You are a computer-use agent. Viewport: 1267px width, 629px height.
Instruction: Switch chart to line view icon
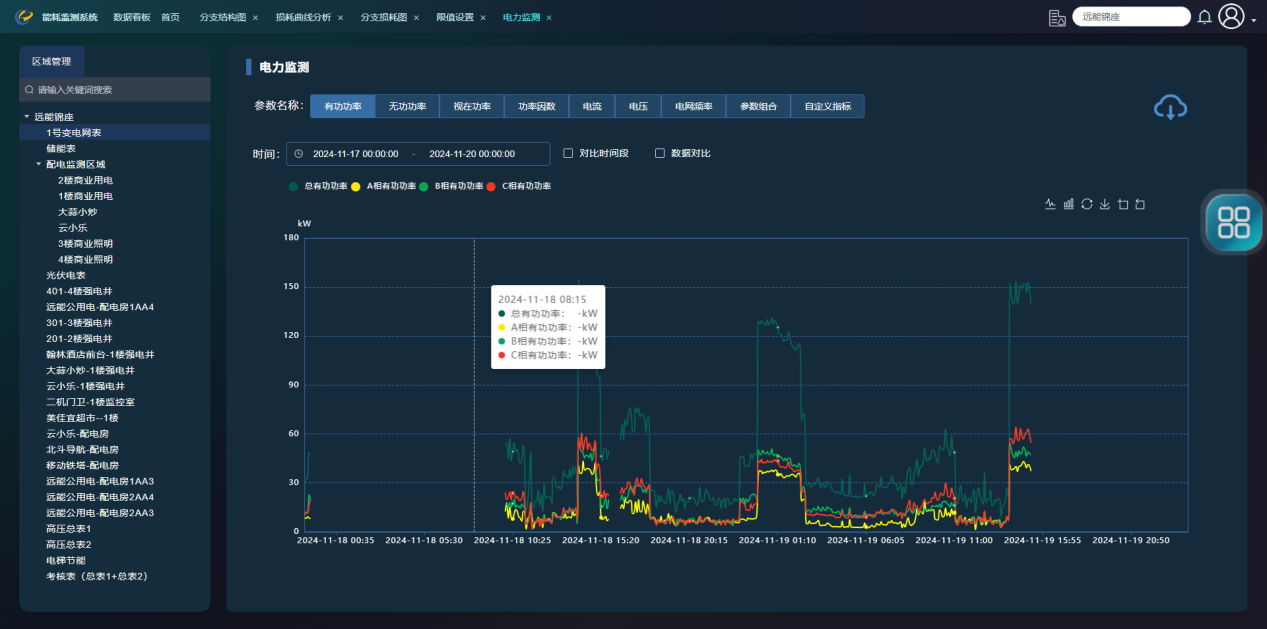pos(1050,204)
